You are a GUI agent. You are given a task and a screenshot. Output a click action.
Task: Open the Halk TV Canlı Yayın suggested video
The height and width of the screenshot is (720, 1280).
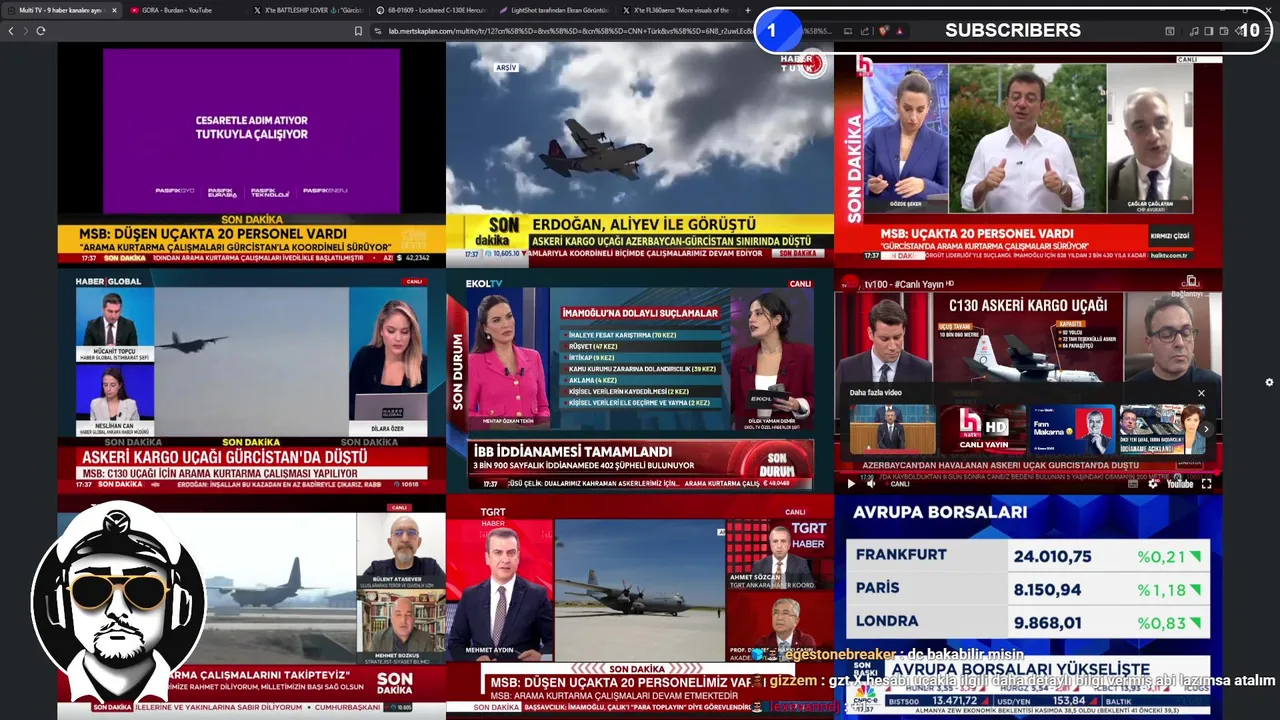click(x=983, y=429)
